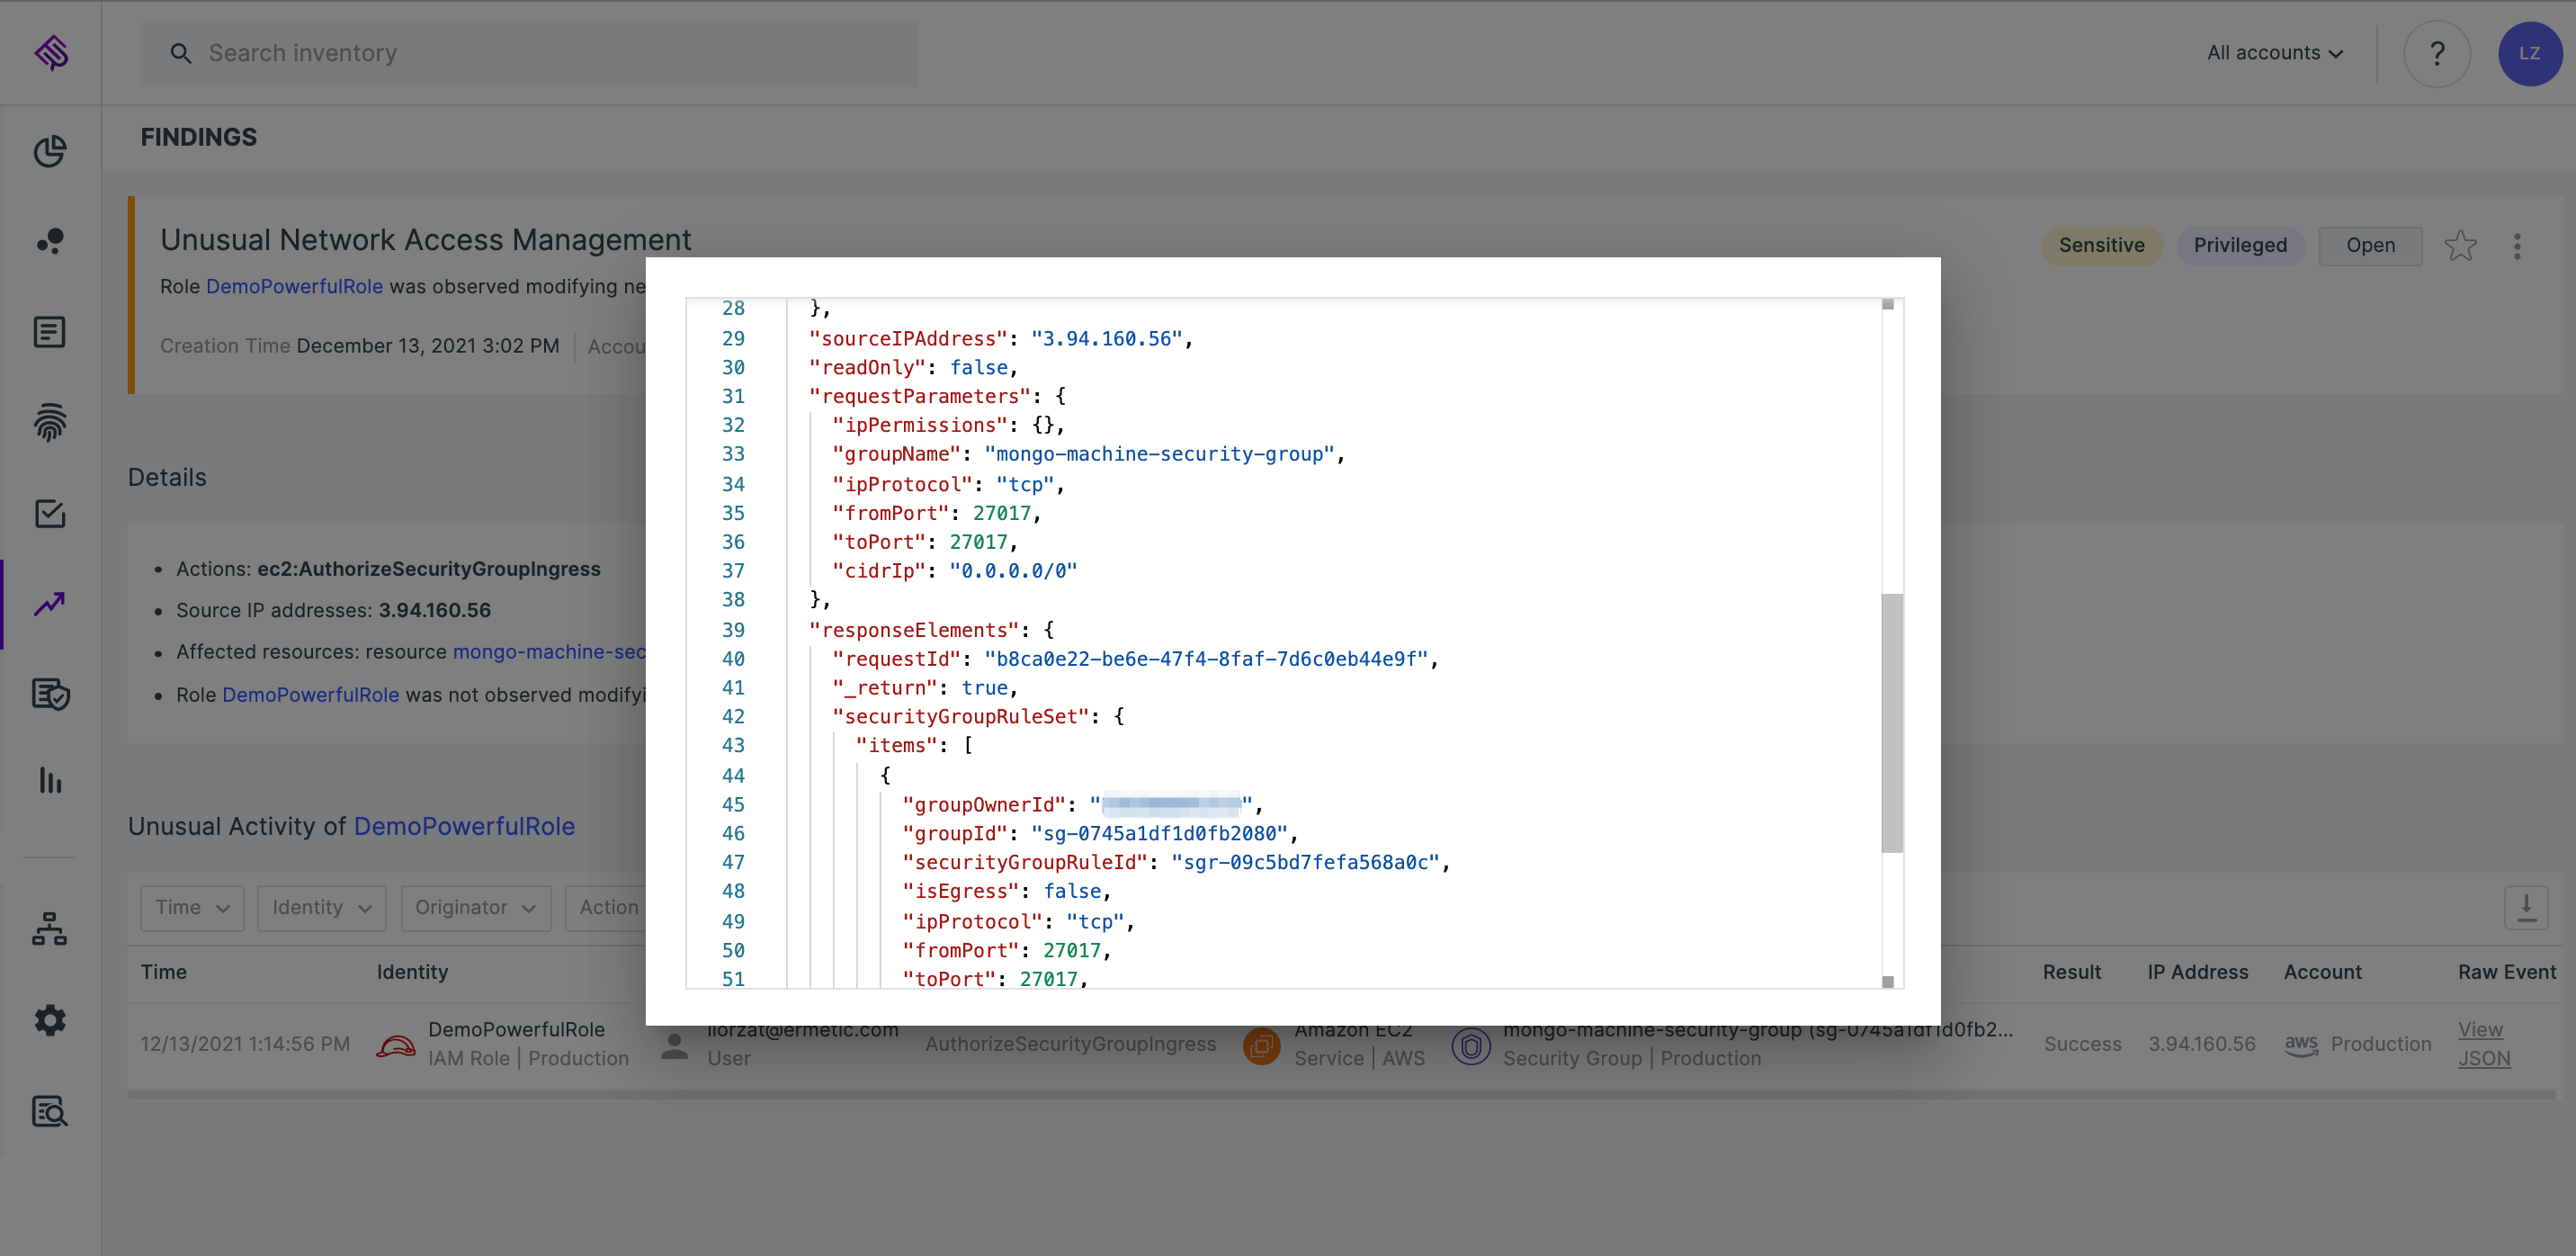Toggle the star on this finding
The width and height of the screenshot is (2576, 1256).
click(x=2461, y=246)
